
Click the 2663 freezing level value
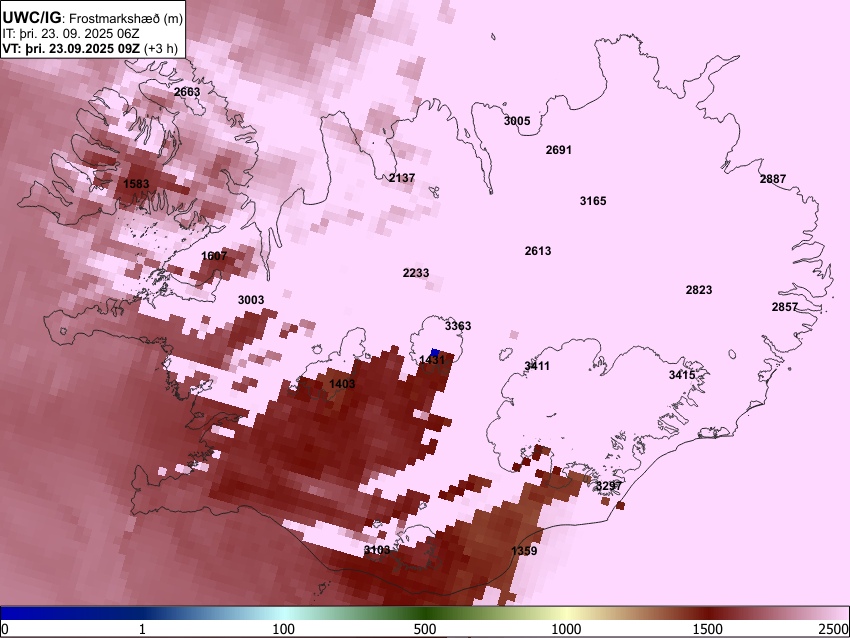click(x=187, y=92)
